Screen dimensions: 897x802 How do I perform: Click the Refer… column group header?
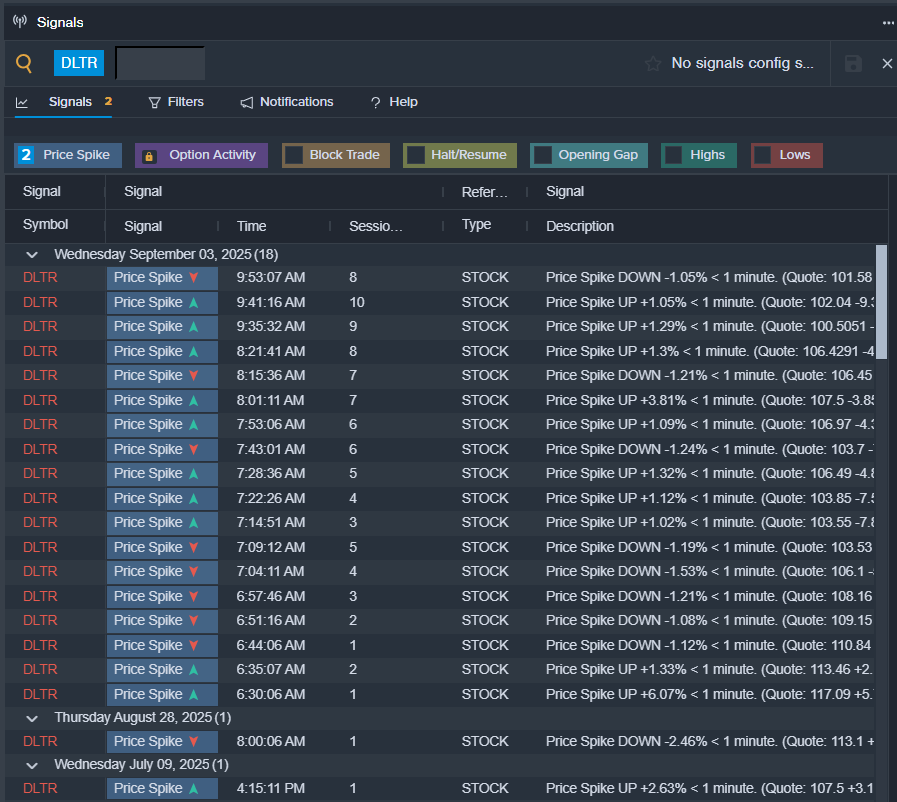pos(485,192)
